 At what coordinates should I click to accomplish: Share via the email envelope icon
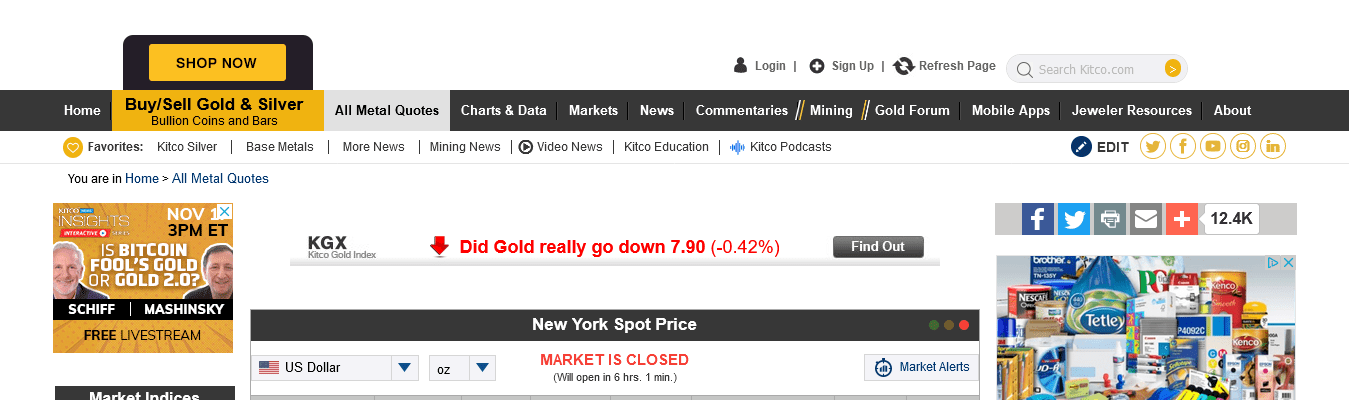(x=1146, y=219)
